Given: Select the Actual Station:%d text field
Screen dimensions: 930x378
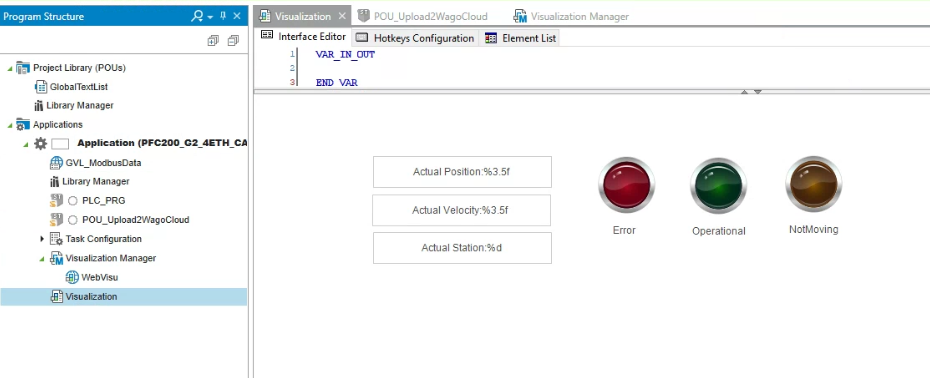Looking at the screenshot, I should pos(462,248).
